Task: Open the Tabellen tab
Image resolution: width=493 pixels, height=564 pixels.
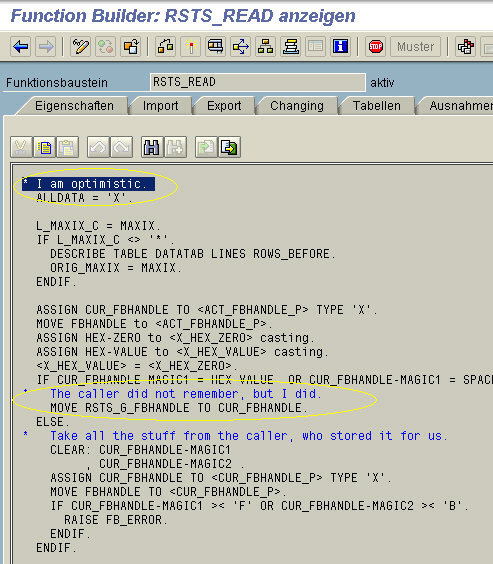Action: 376,106
